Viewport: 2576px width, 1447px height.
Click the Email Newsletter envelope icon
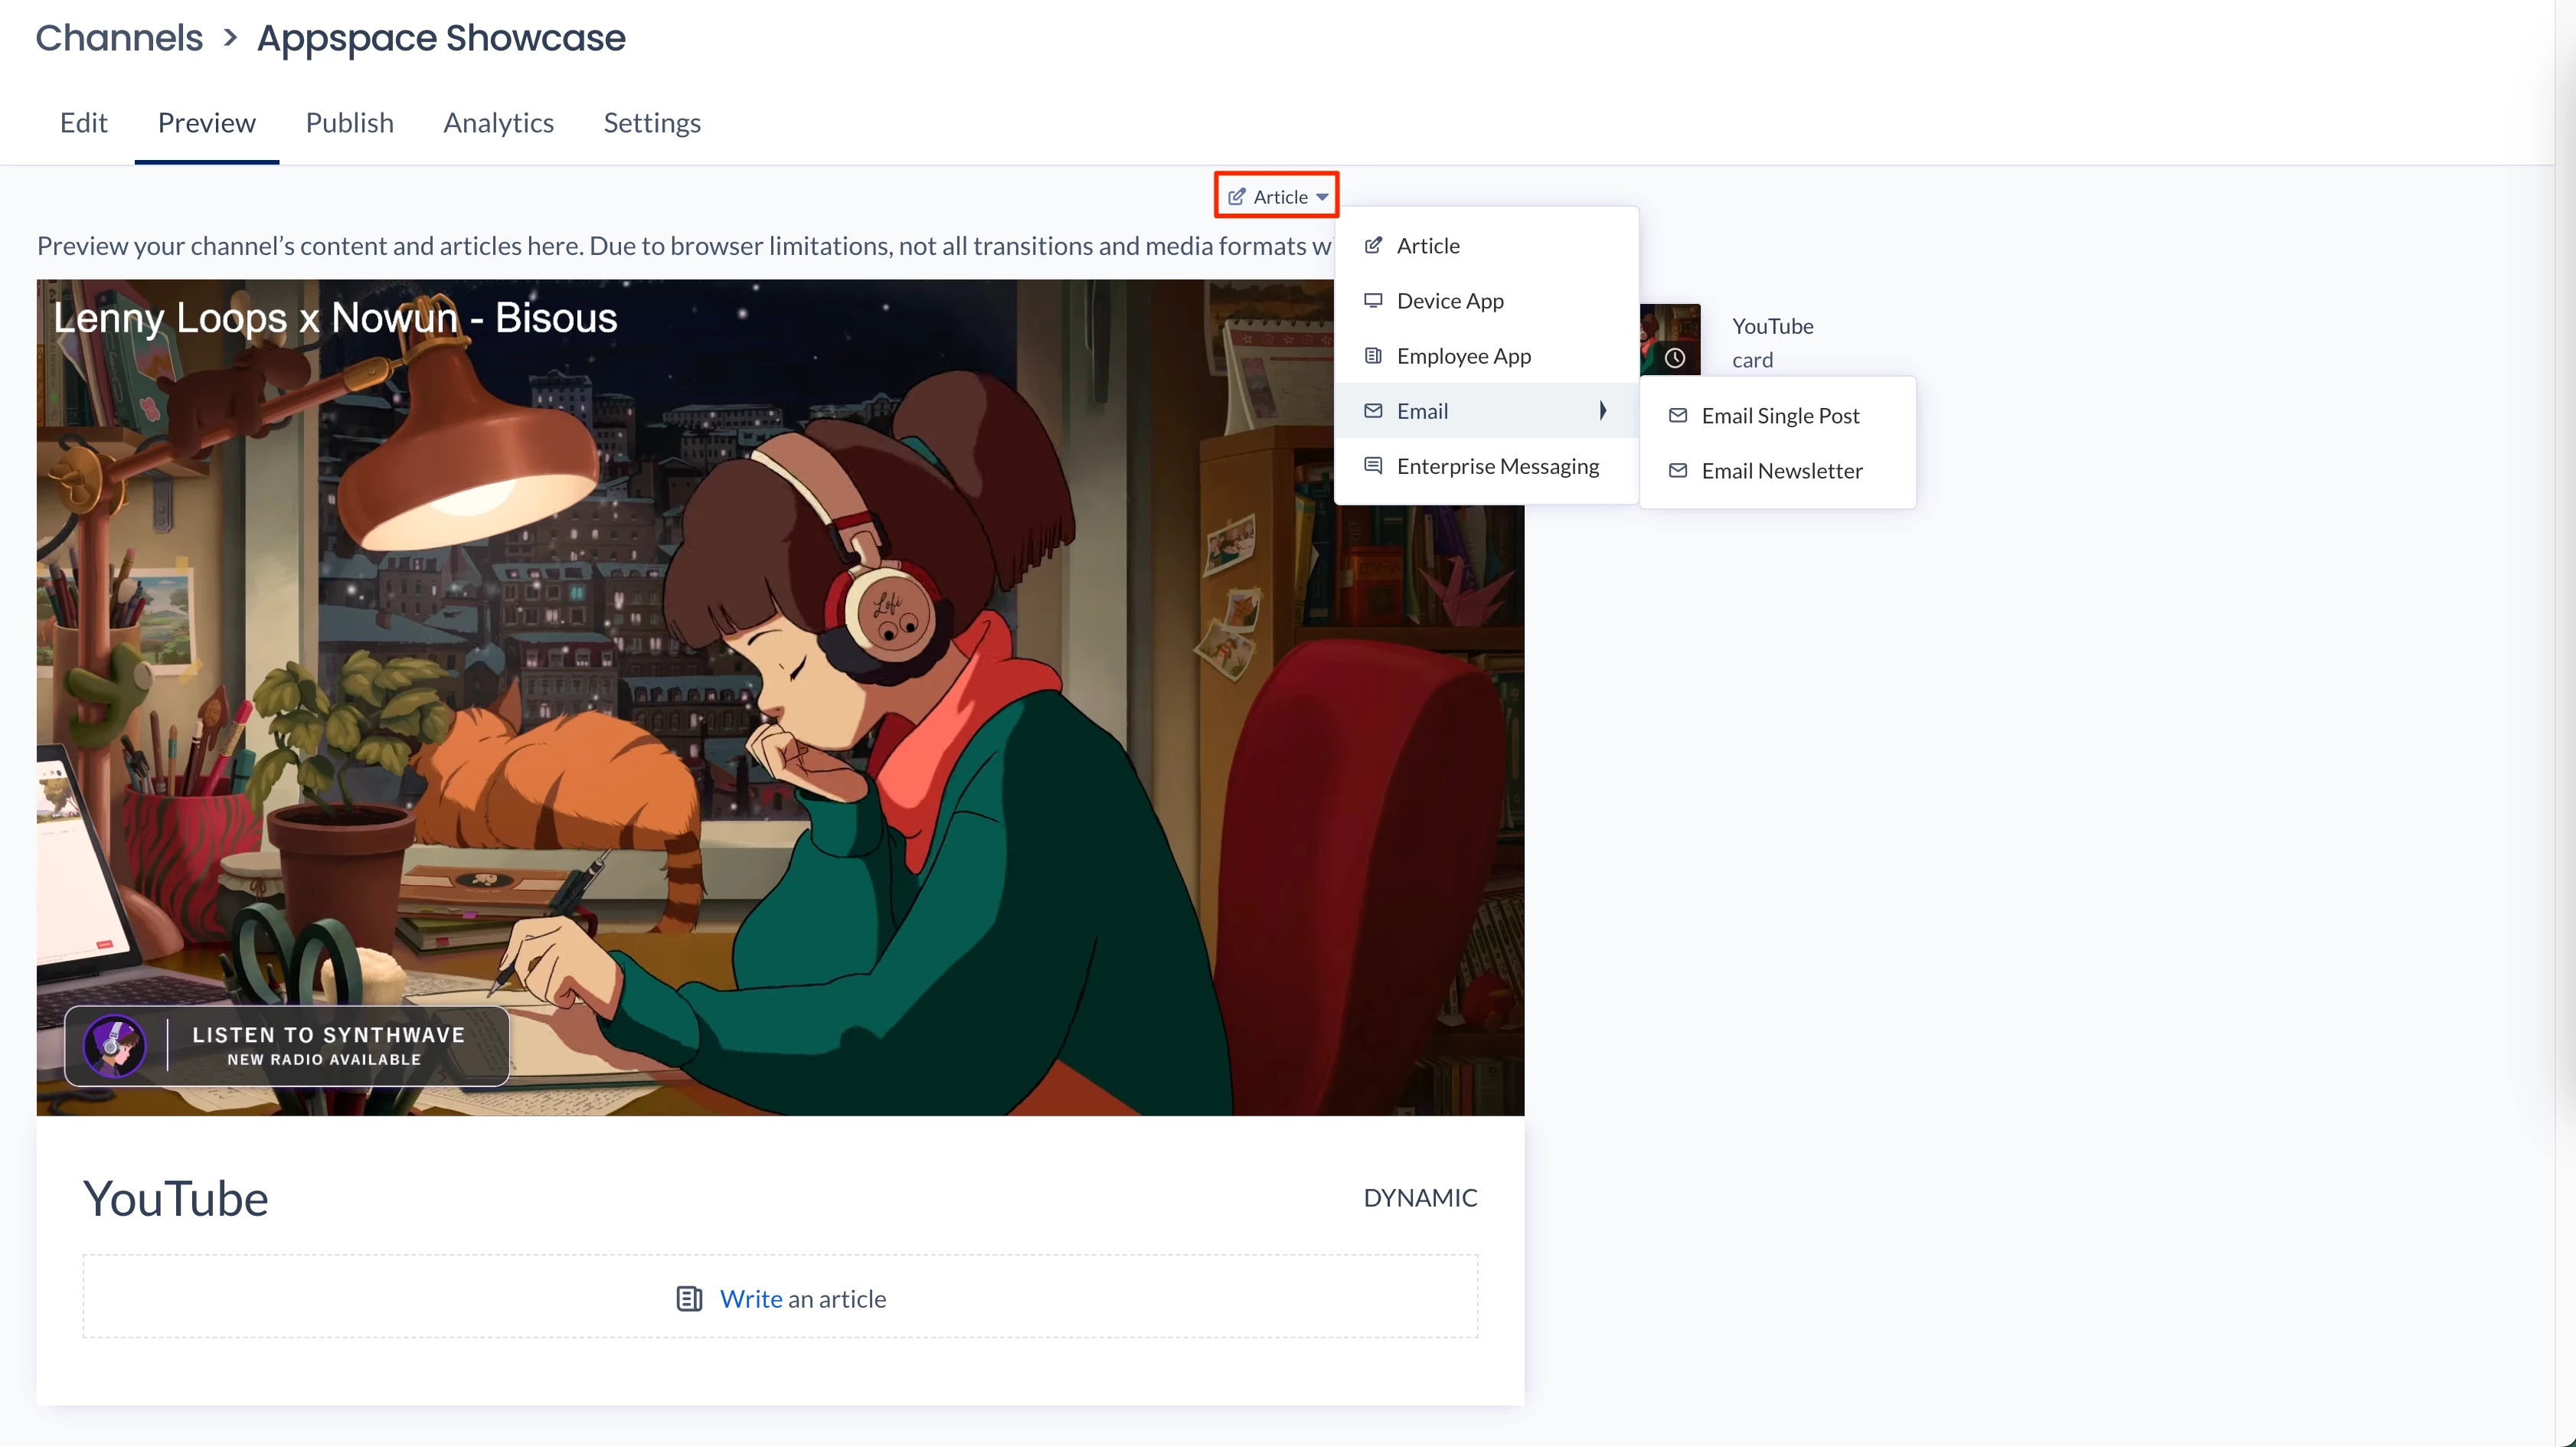pyautogui.click(x=1678, y=471)
